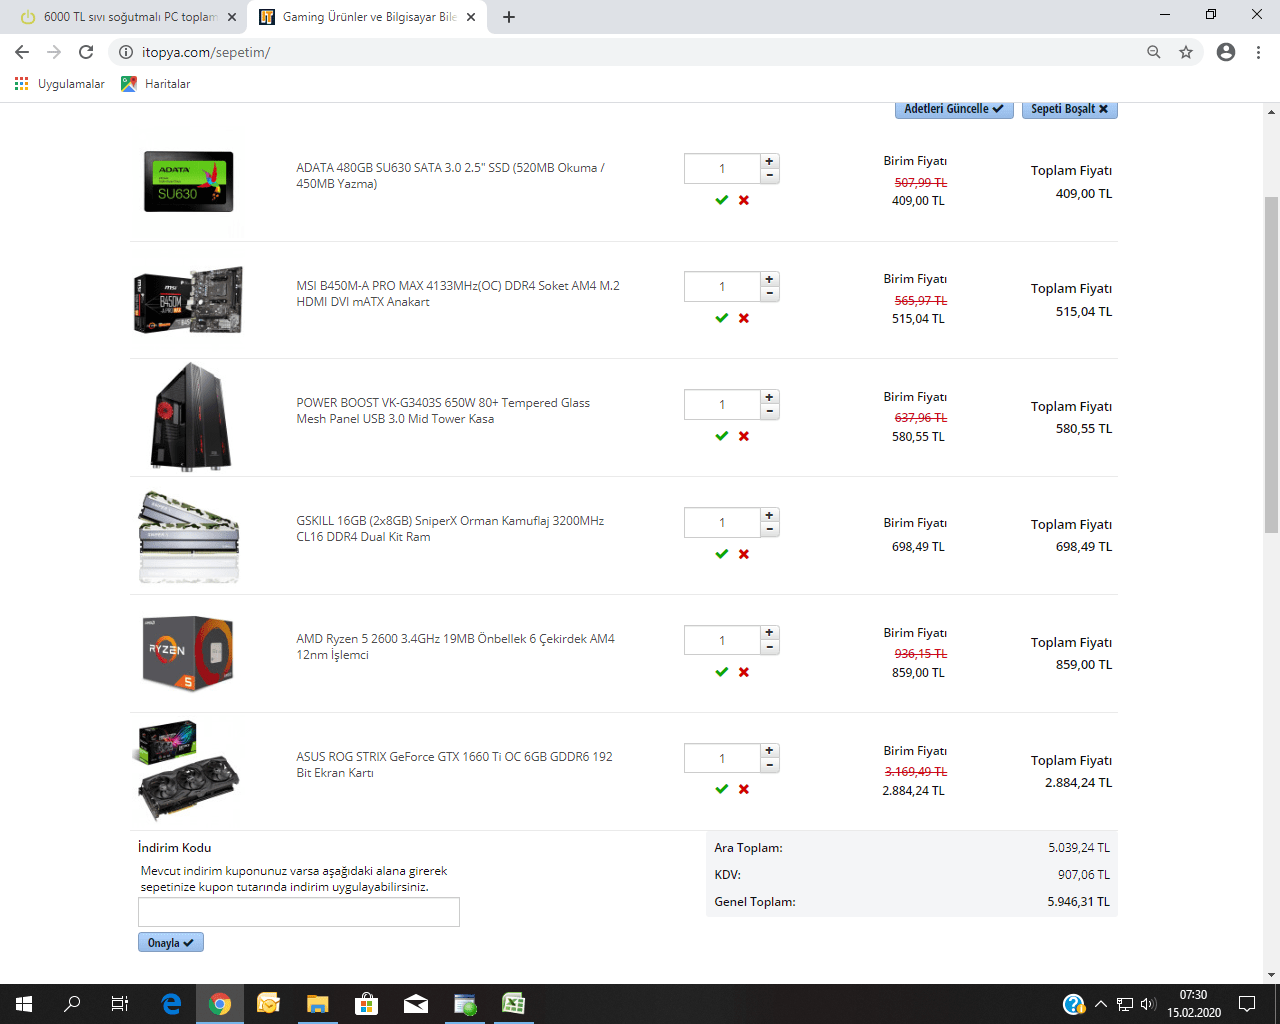Click the AMD Ryzen box thumbnail
The image size is (1280, 1024).
(189, 653)
